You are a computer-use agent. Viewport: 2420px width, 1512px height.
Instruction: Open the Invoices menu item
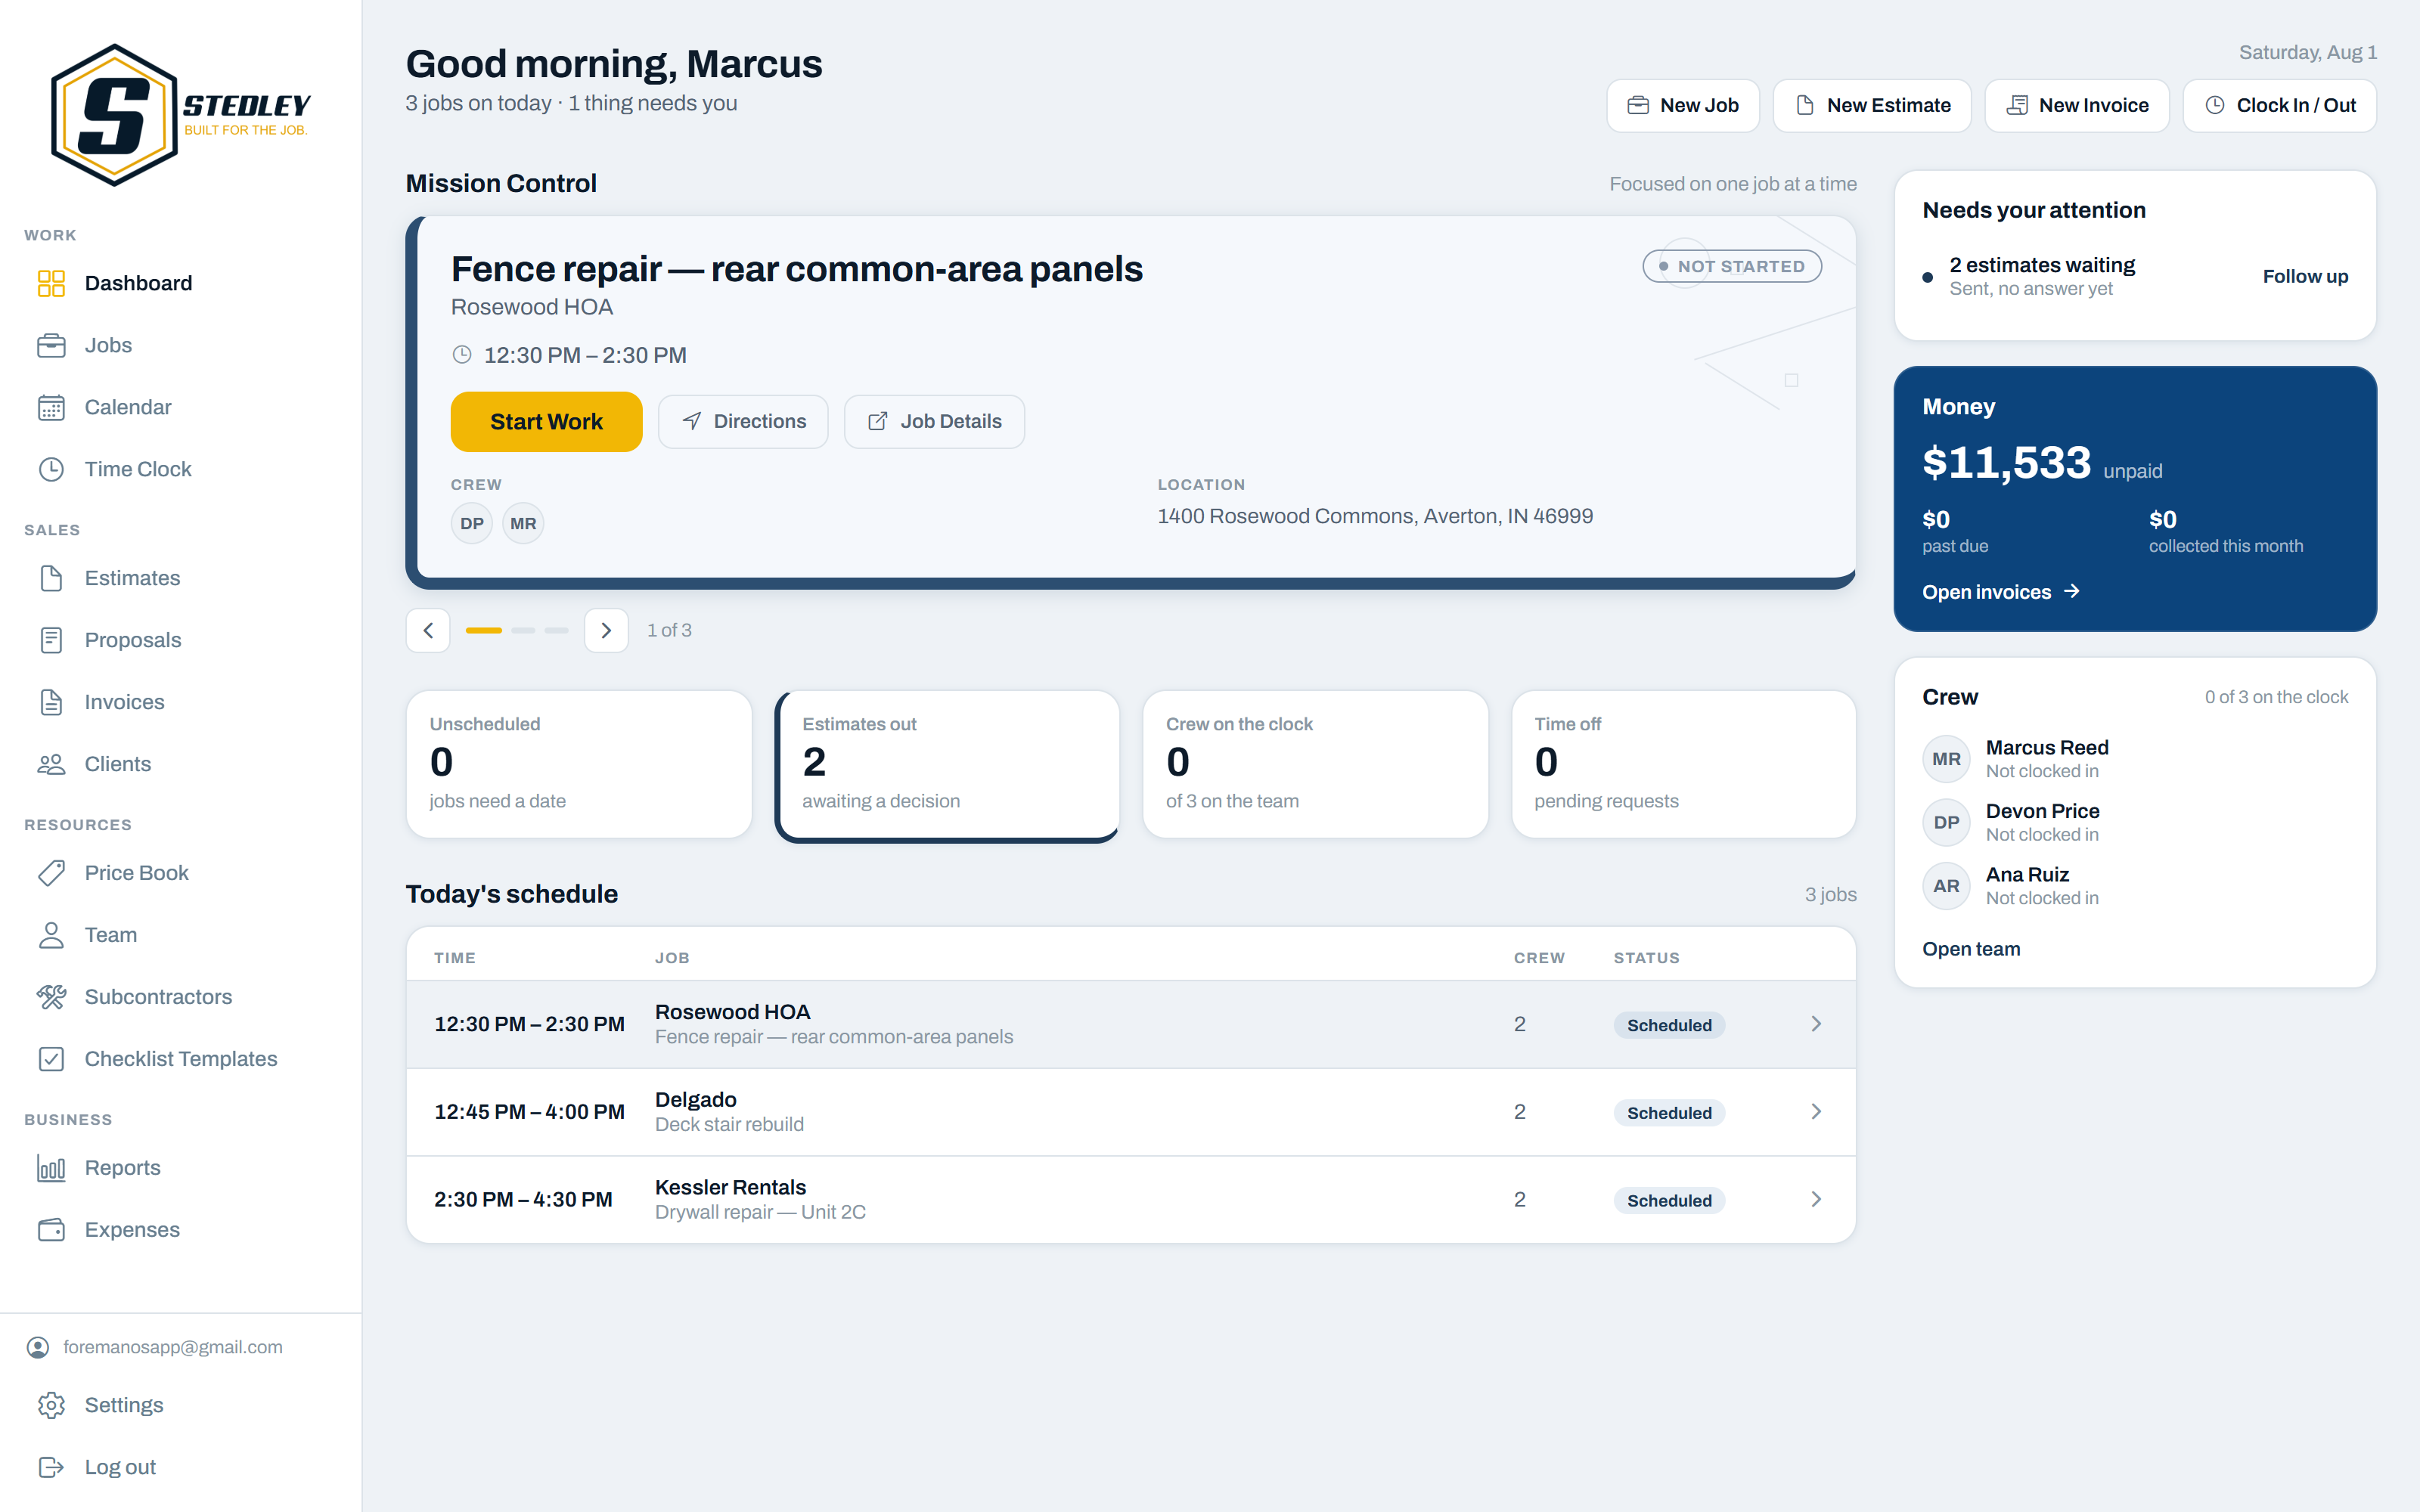pyautogui.click(x=180, y=702)
